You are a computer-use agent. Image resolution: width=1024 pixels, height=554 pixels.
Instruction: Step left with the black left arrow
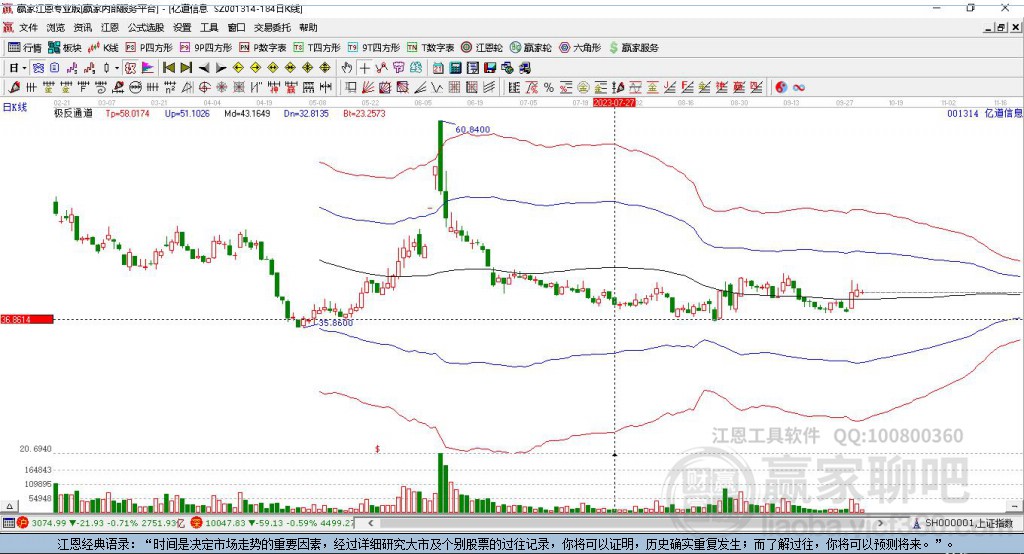204,68
